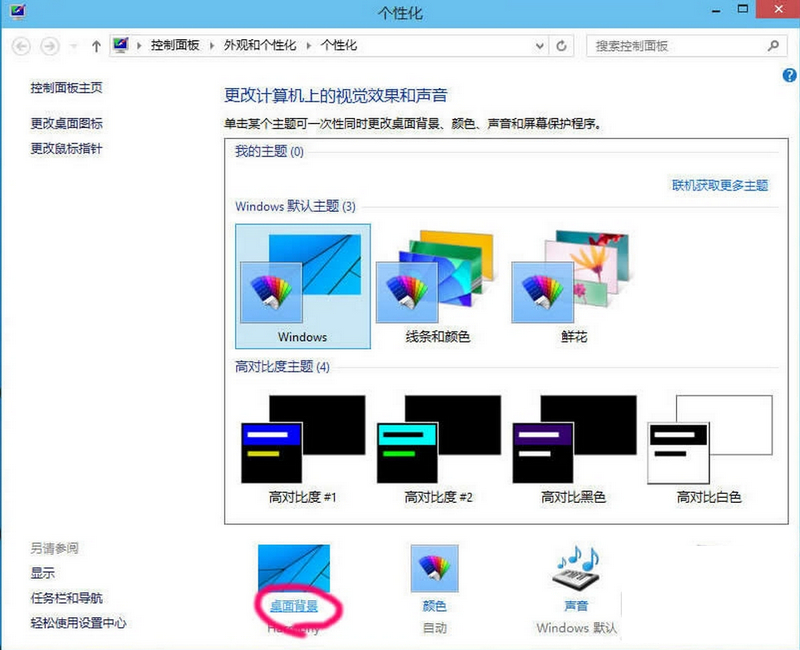Expand the address bar dropdown arrow
The height and width of the screenshot is (650, 800).
click(539, 45)
